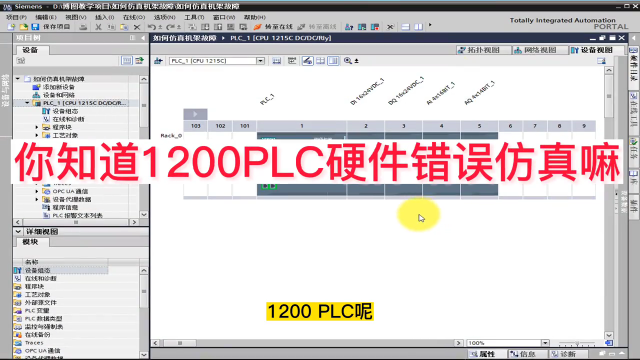Image resolution: width=640 pixels, height=360 pixels.
Task: Expand 工艺对象 node in project tree
Action: (x=37, y=135)
